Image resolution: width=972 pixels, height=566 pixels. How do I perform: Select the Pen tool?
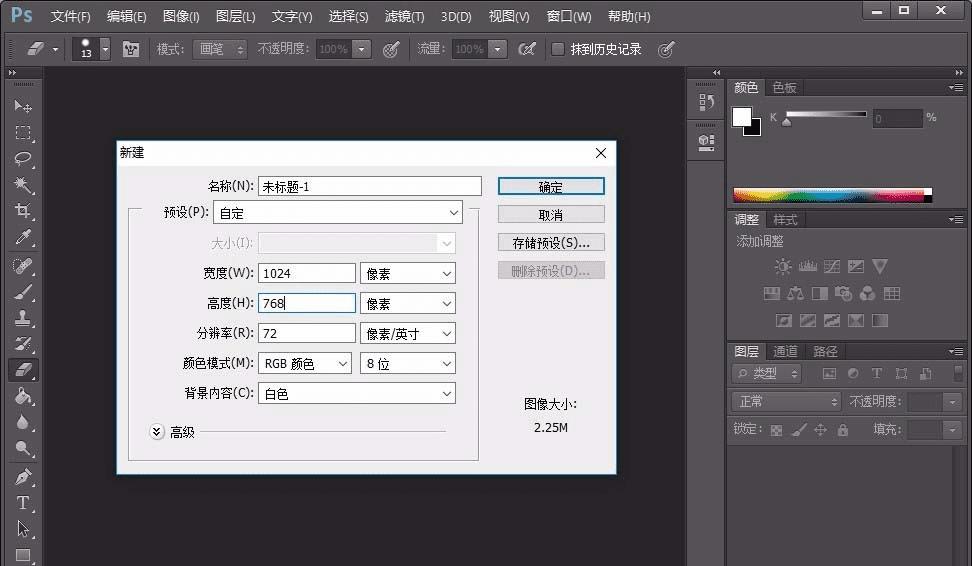tap(23, 476)
